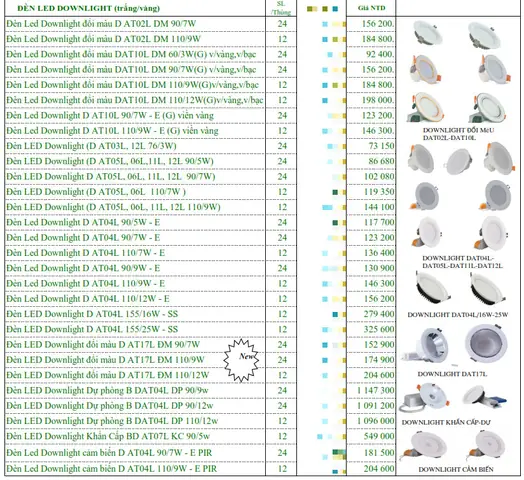Click the header 'ĐÈN LED DOWNLIGHT (trắng/vàng)'
The image size is (524, 480).
point(89,8)
